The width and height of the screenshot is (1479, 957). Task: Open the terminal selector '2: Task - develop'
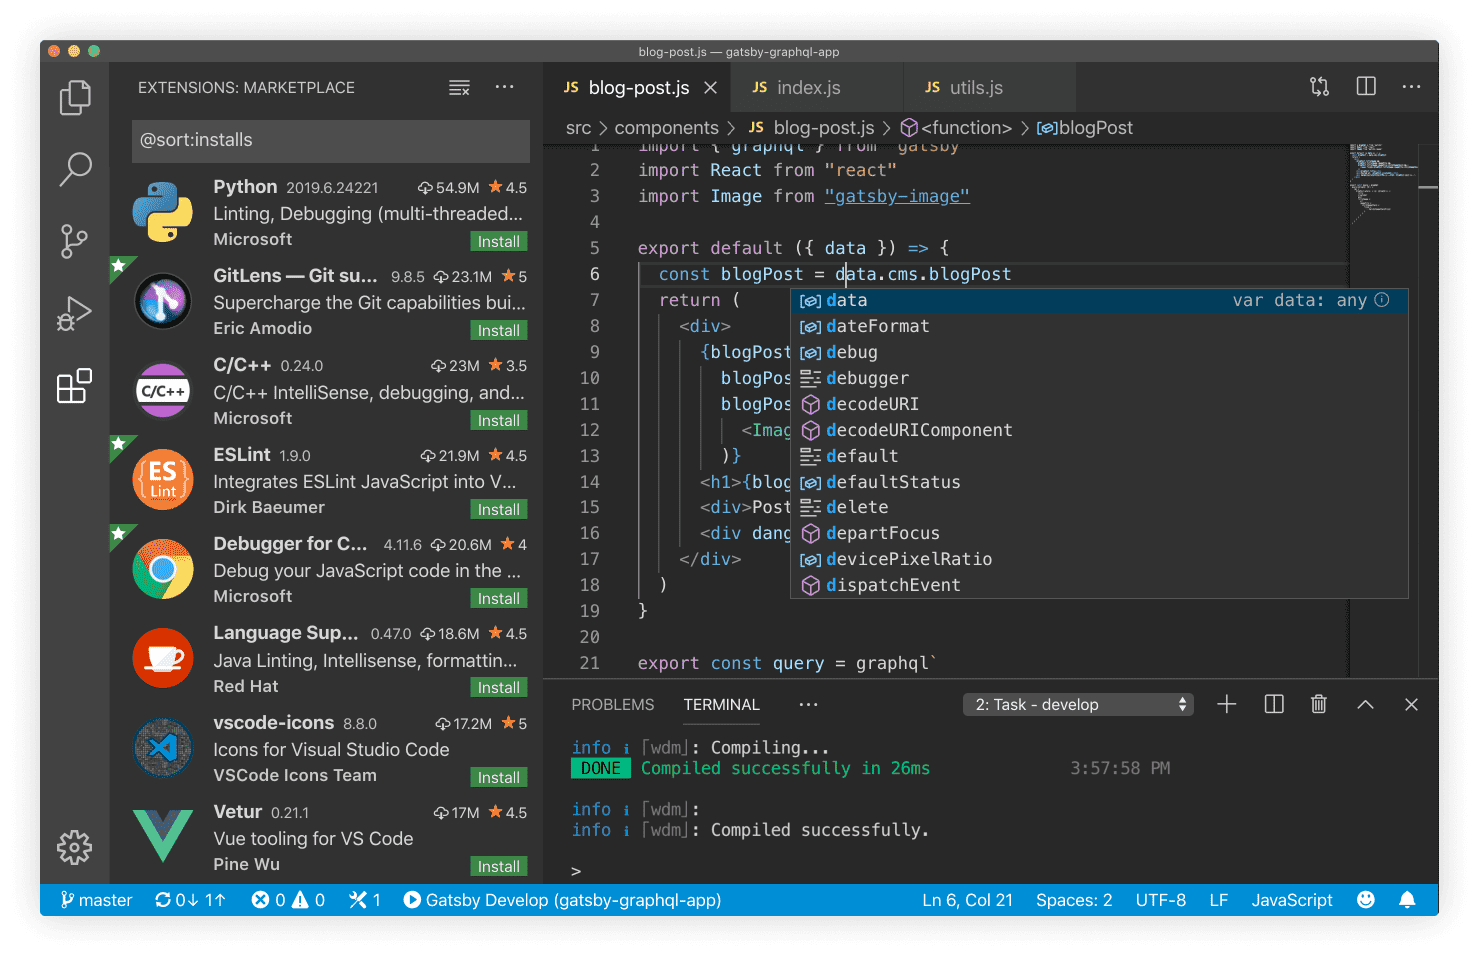[1080, 705]
